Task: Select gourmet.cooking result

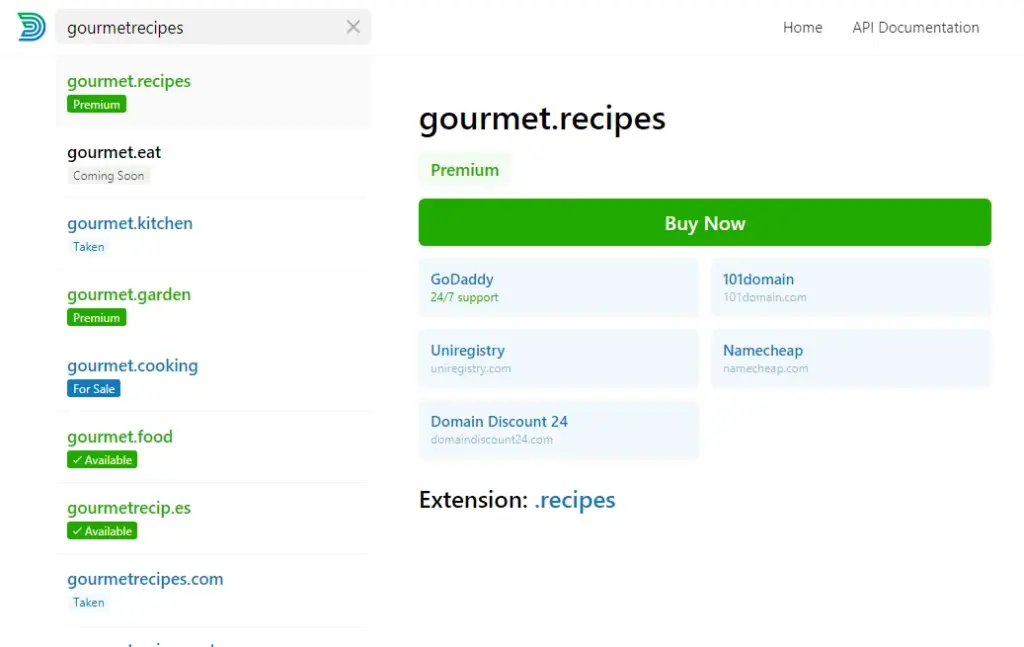Action: (214, 377)
